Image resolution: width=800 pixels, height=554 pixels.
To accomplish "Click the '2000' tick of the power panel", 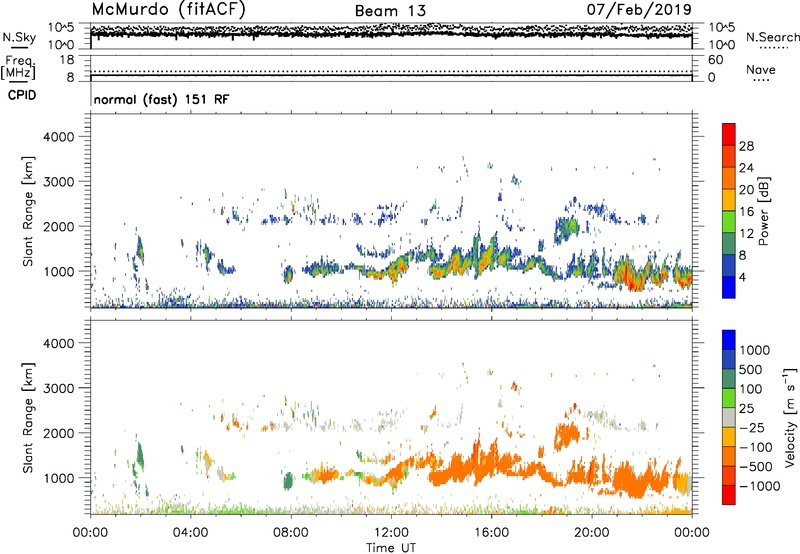I will point(59,226).
